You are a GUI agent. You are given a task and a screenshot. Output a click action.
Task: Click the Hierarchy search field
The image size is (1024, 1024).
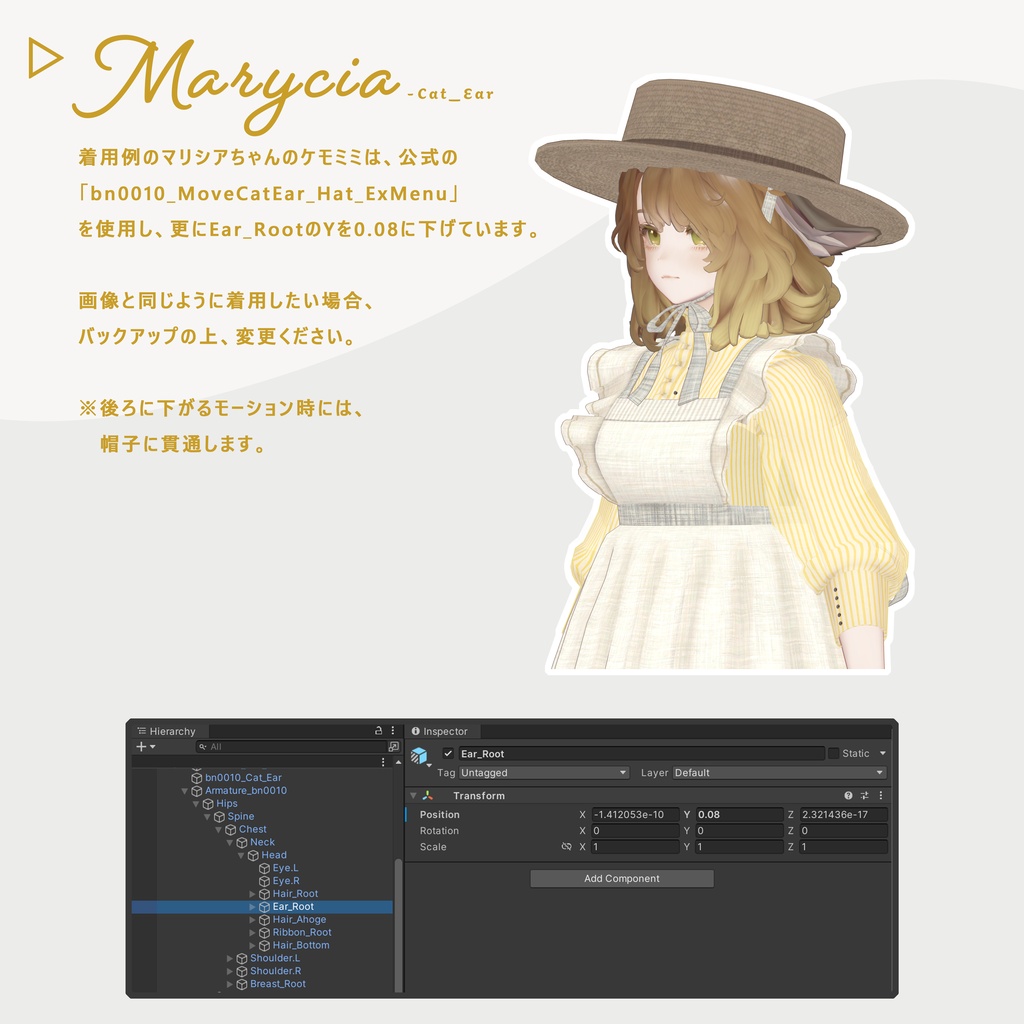pos(291,746)
